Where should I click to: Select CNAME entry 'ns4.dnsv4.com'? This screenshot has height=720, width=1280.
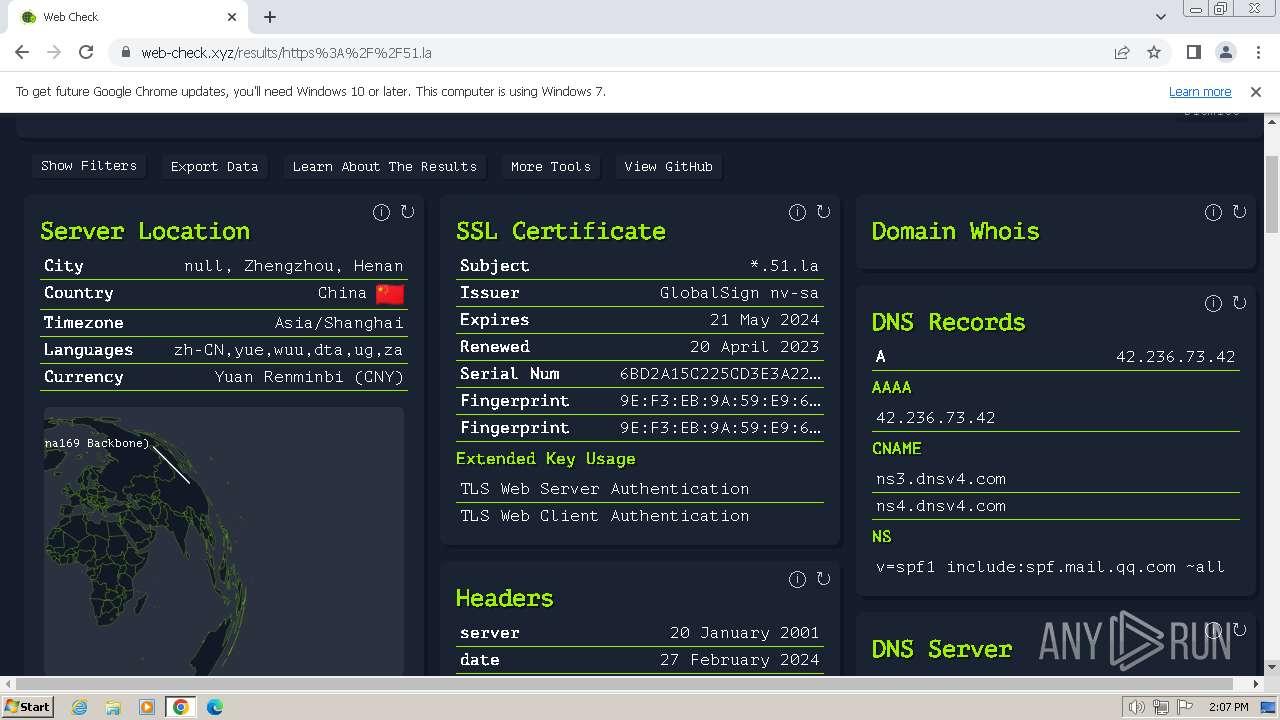[x=941, y=506]
